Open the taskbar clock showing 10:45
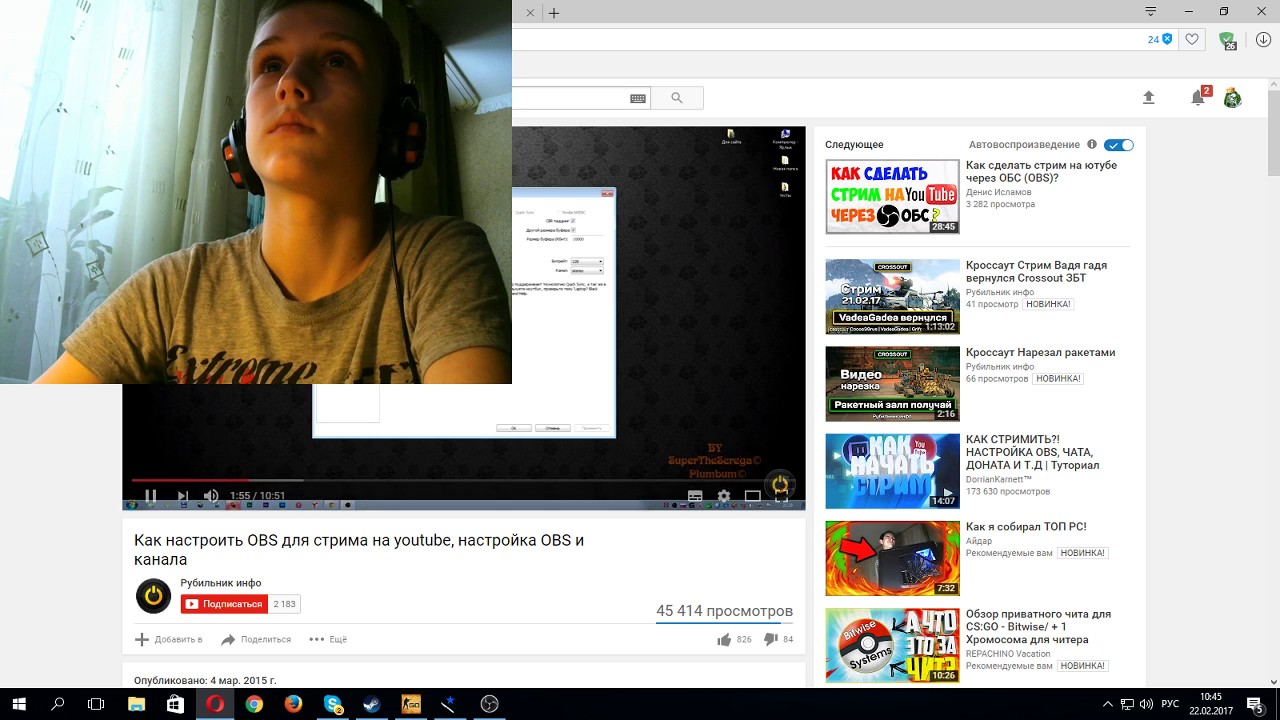1280x720 pixels. point(1210,704)
